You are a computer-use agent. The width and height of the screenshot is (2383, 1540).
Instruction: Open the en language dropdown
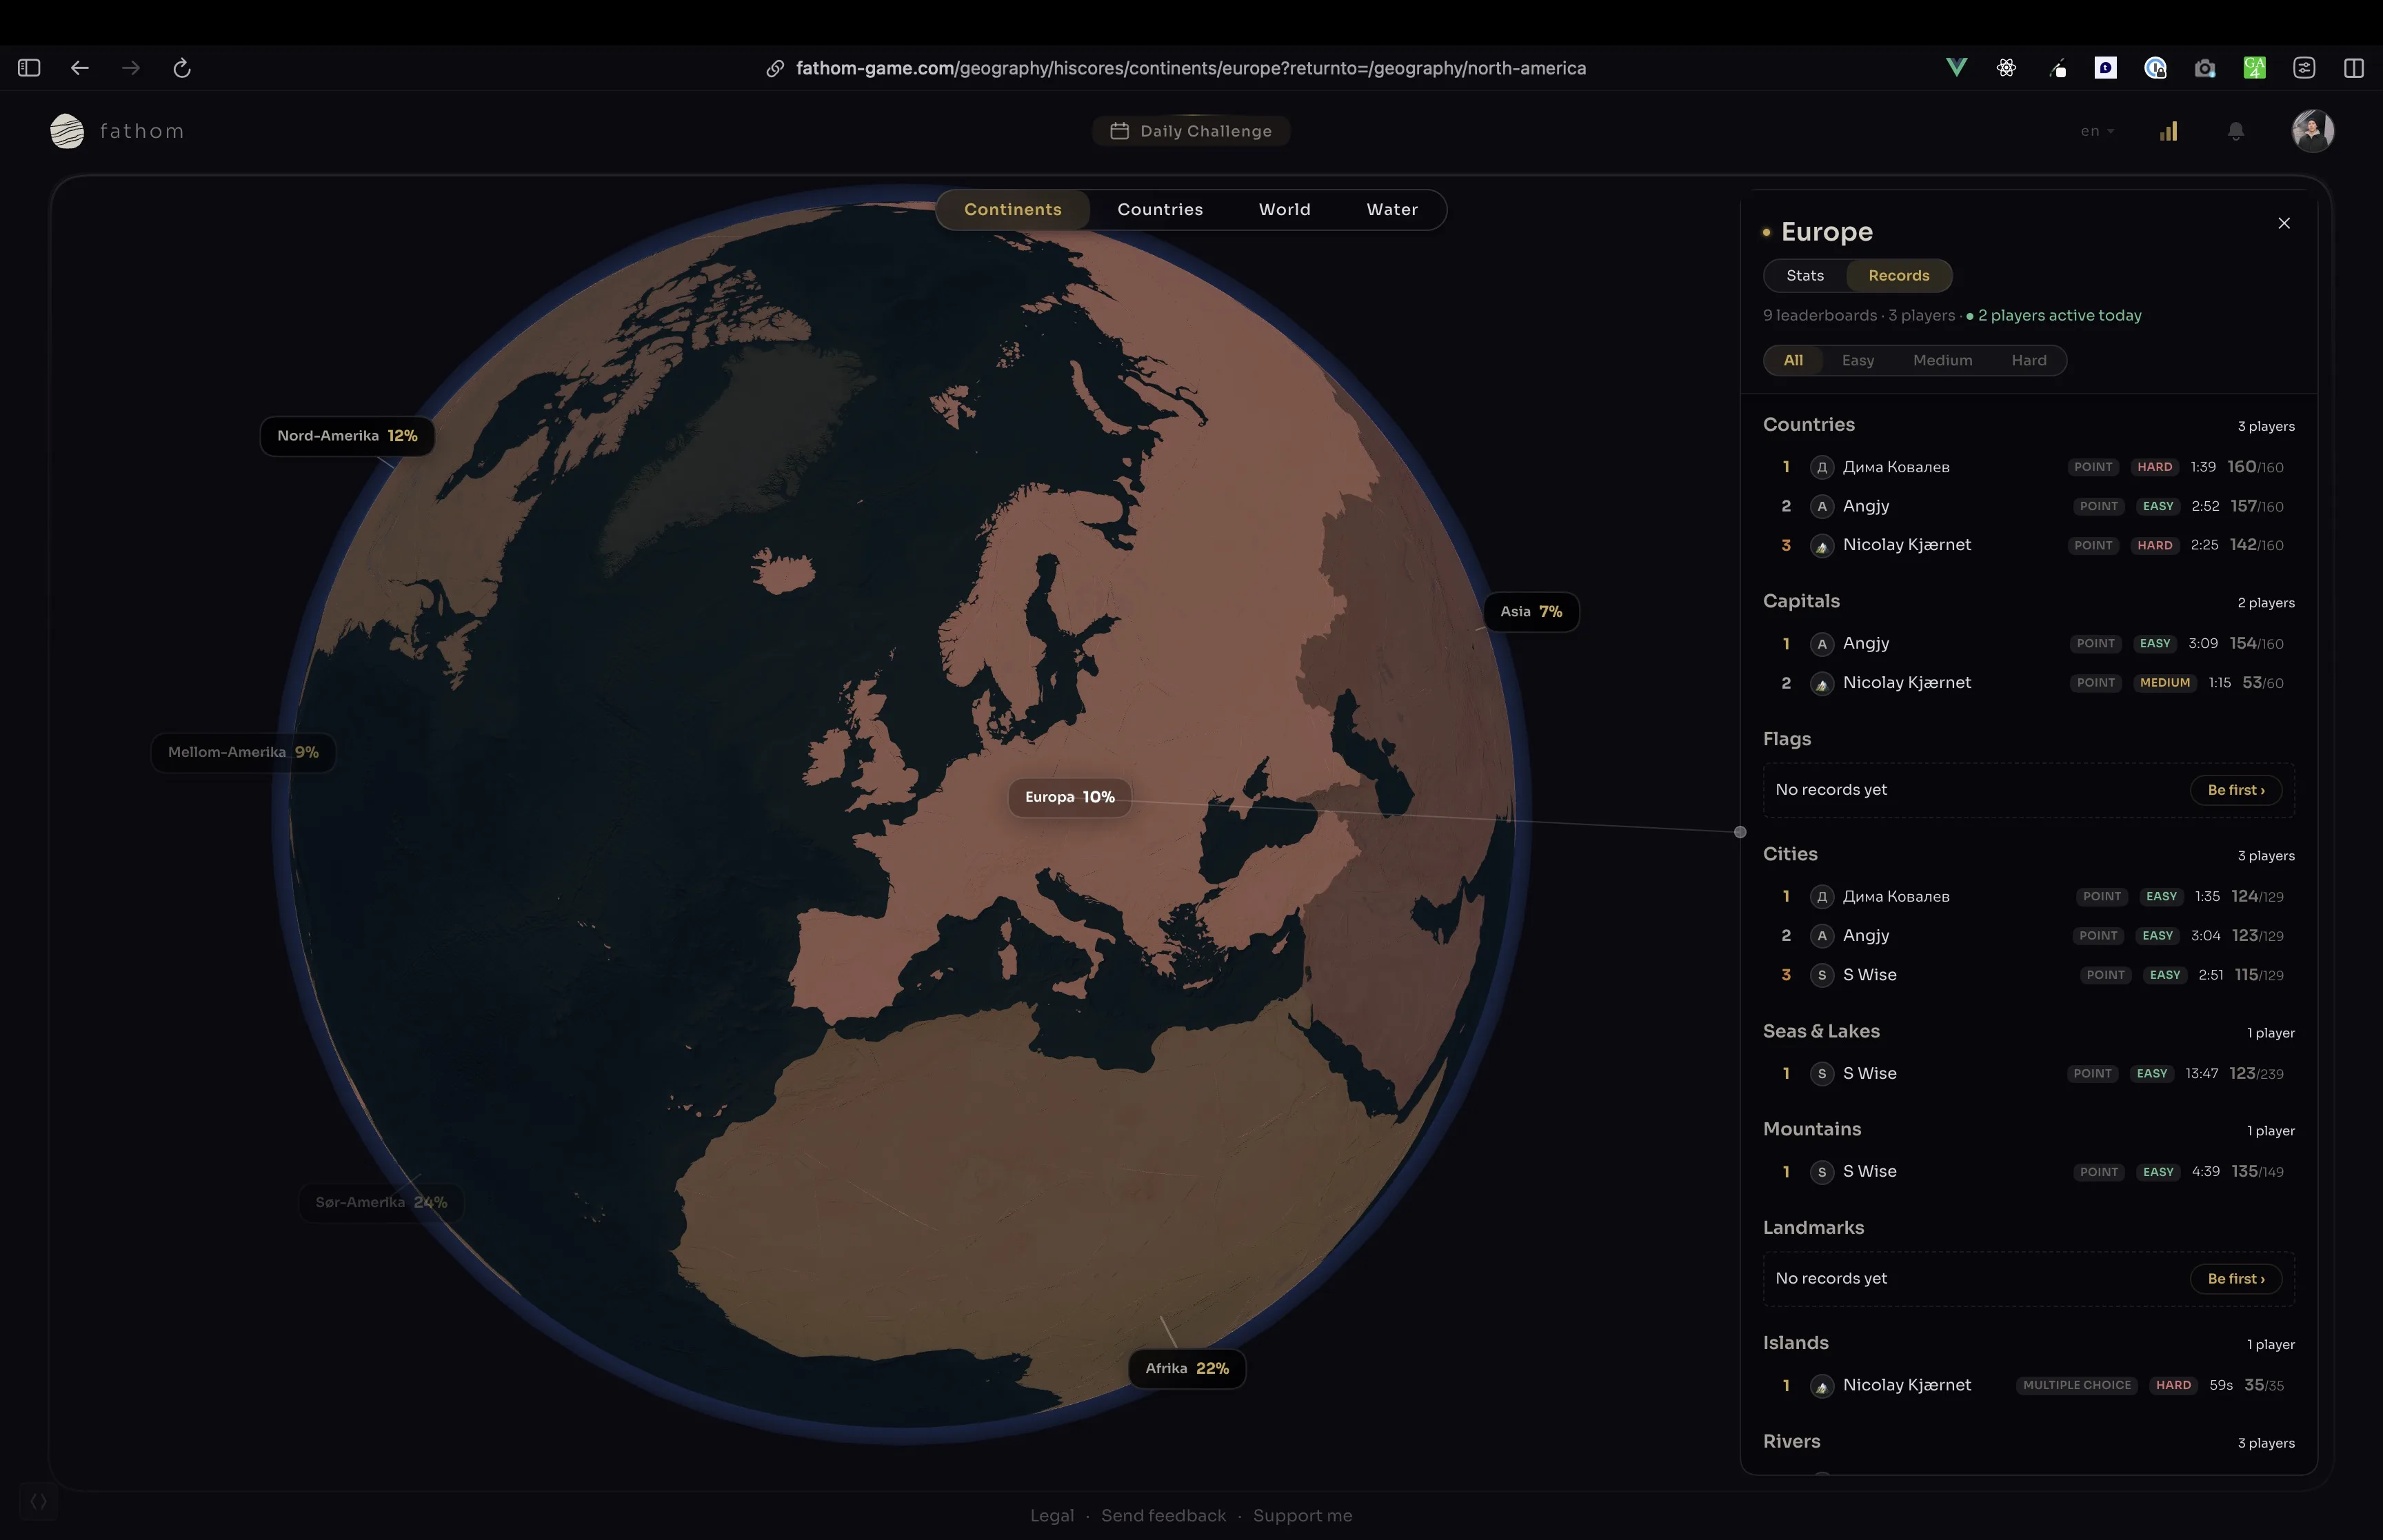click(2097, 131)
